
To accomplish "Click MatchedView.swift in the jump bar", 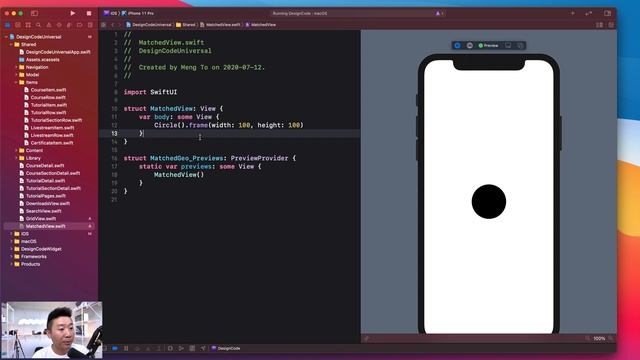I will coord(220,25).
